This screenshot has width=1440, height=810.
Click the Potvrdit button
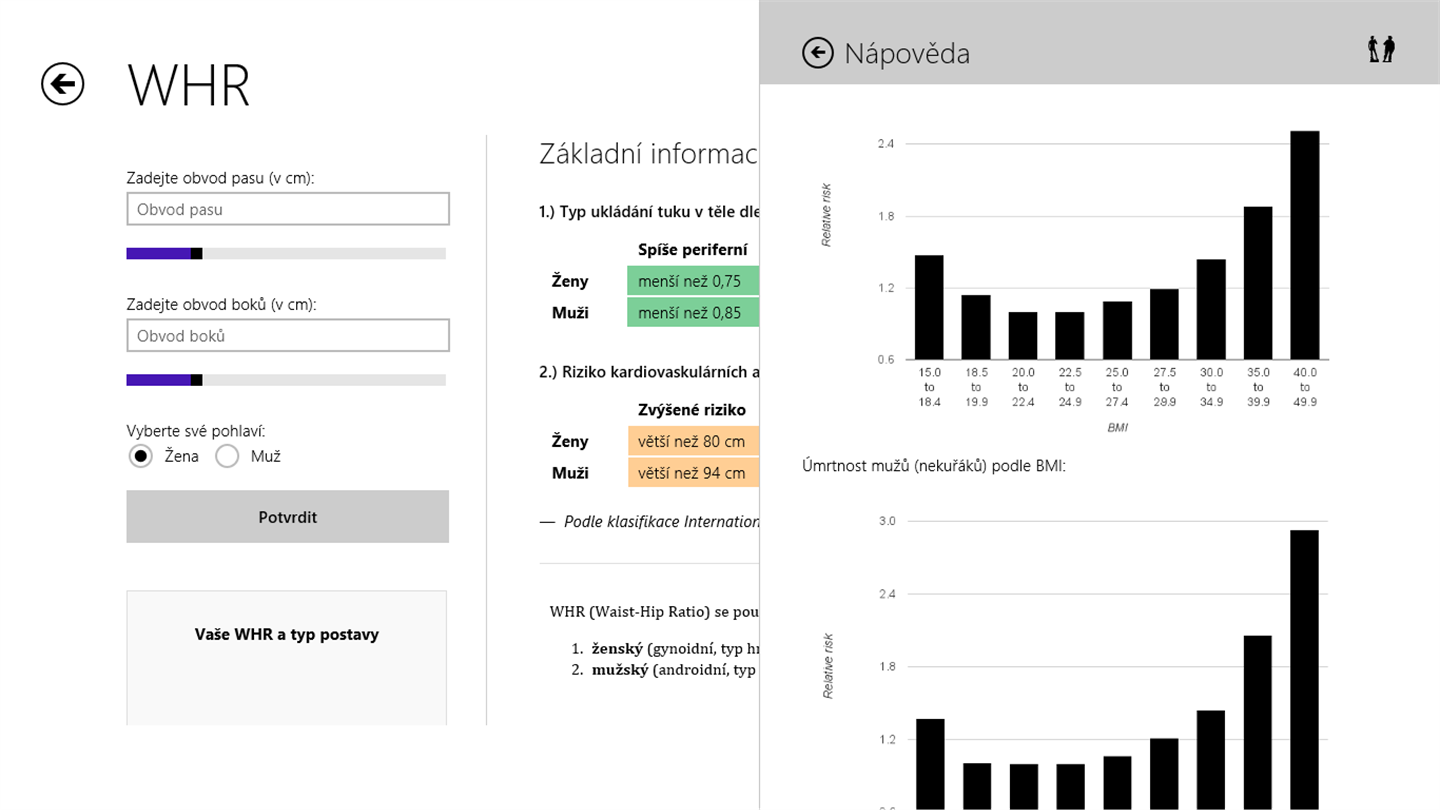click(287, 517)
